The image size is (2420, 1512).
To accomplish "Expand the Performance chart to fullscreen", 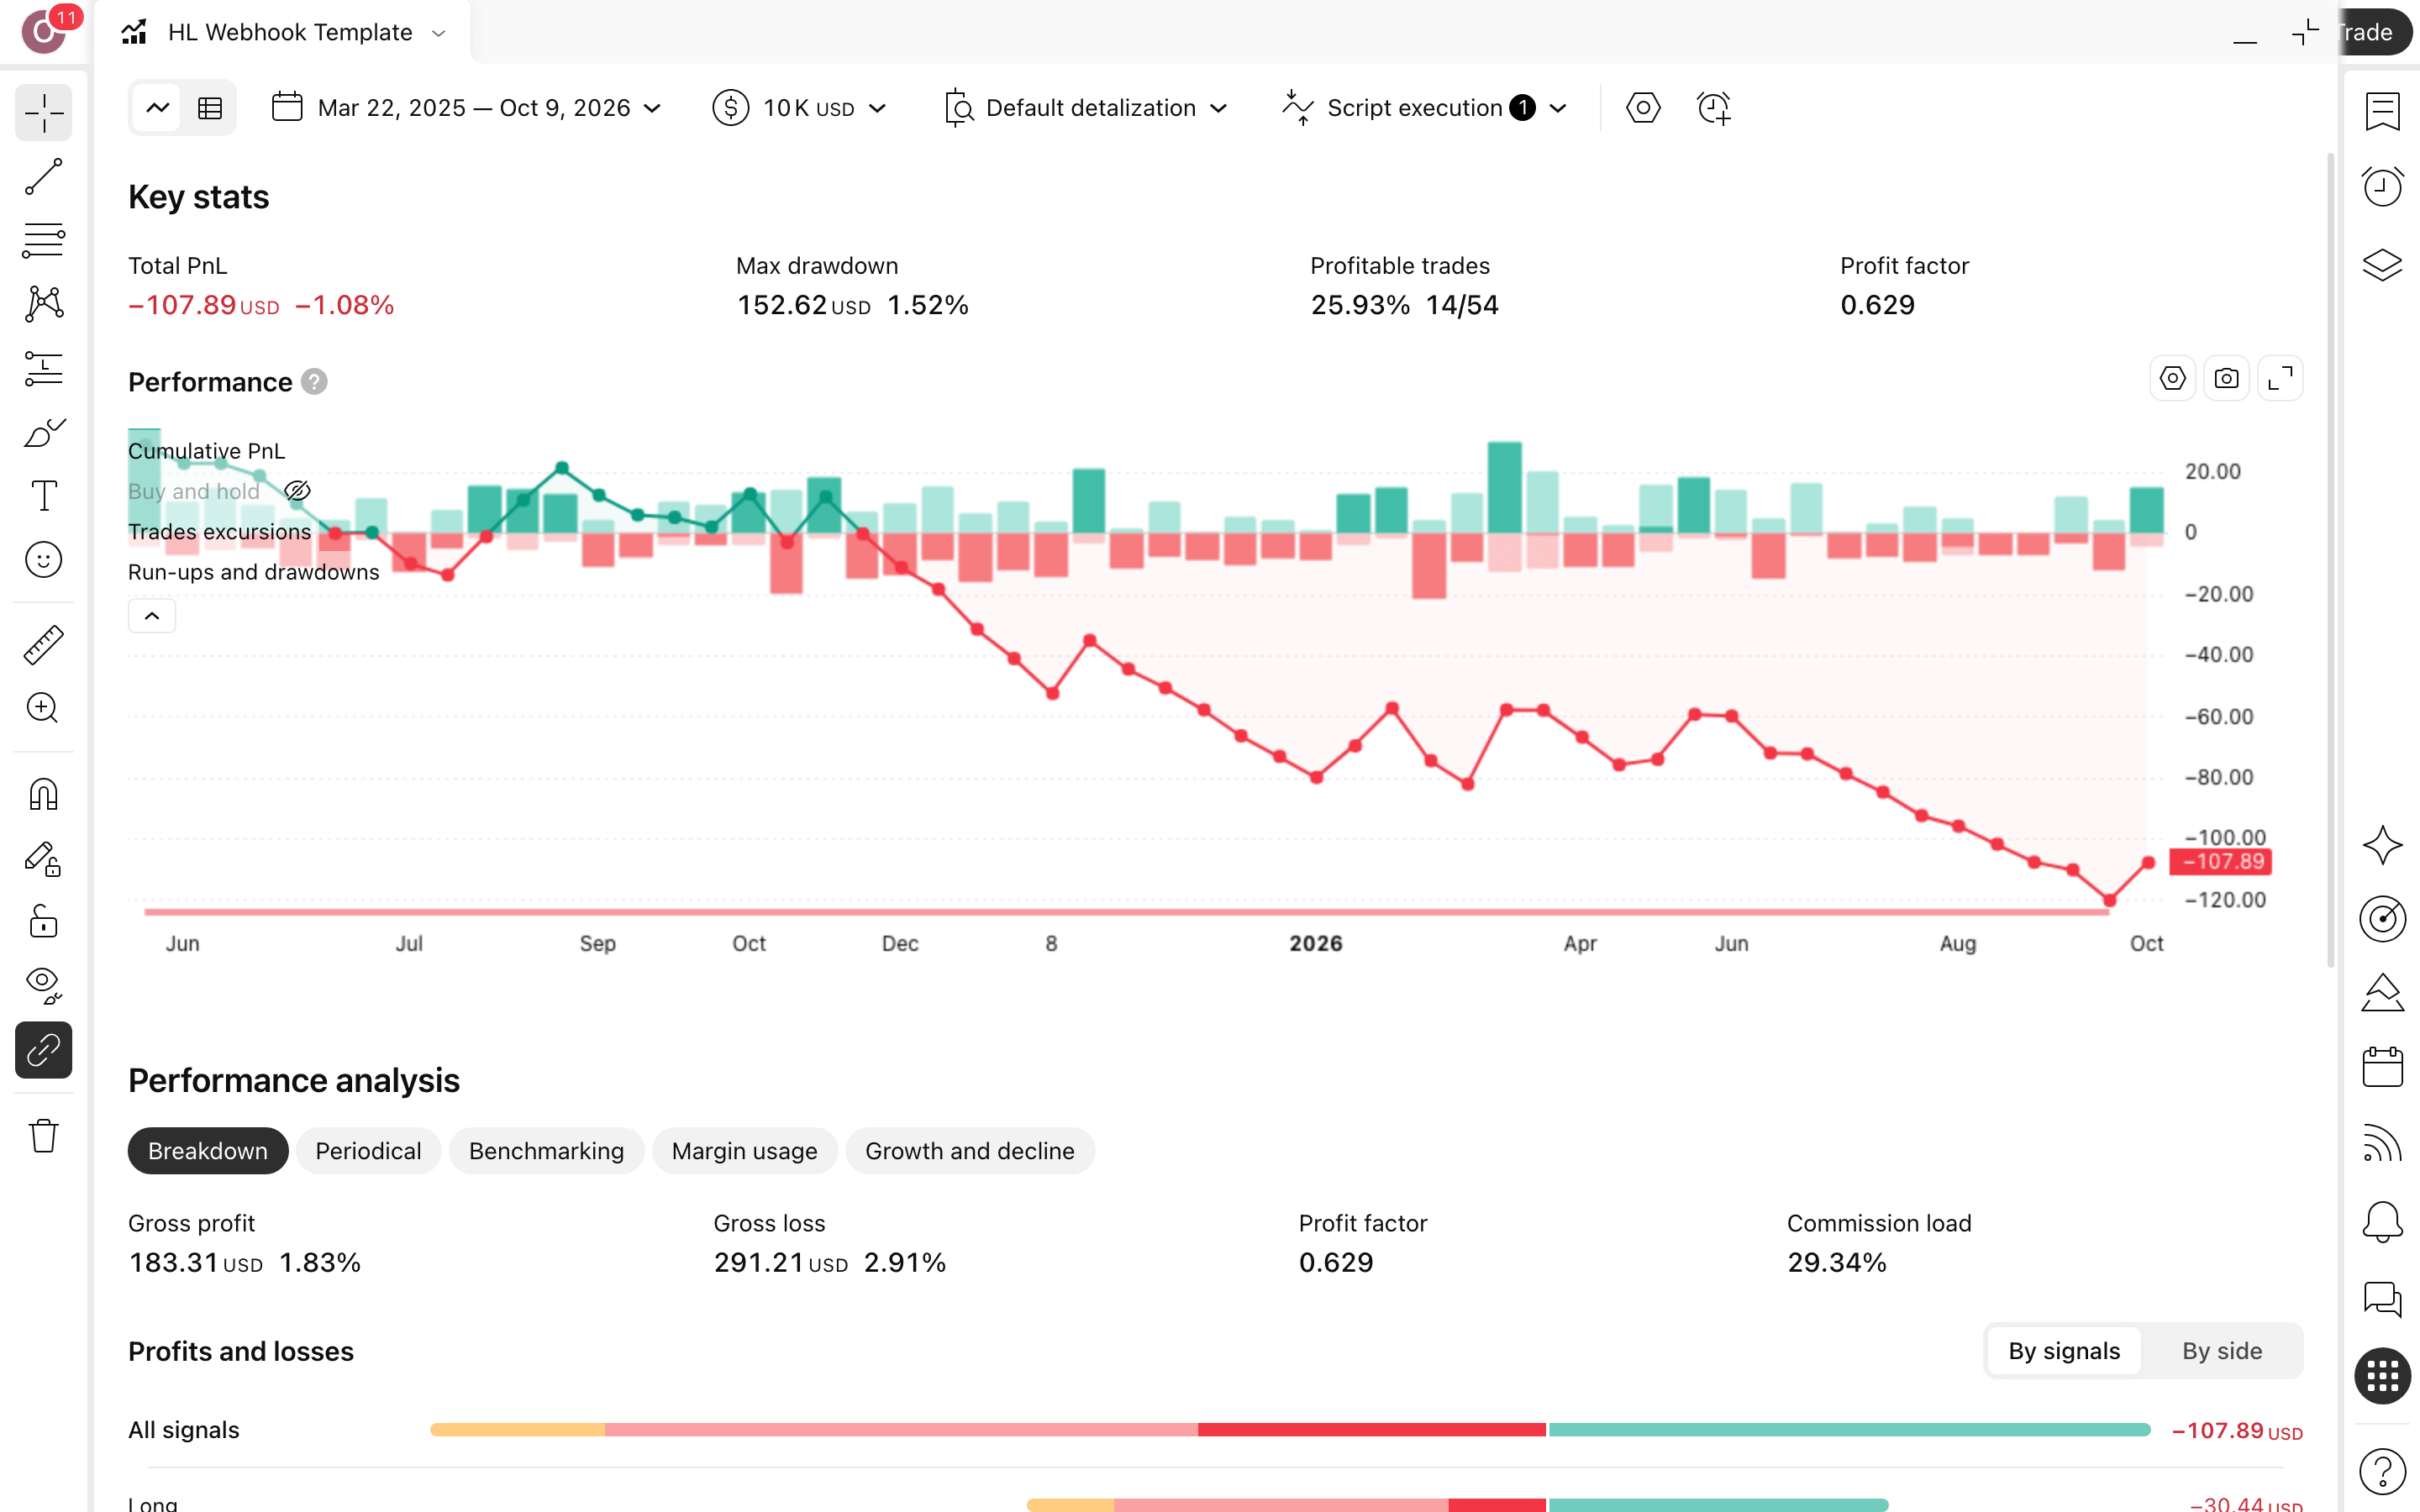I will (2280, 379).
